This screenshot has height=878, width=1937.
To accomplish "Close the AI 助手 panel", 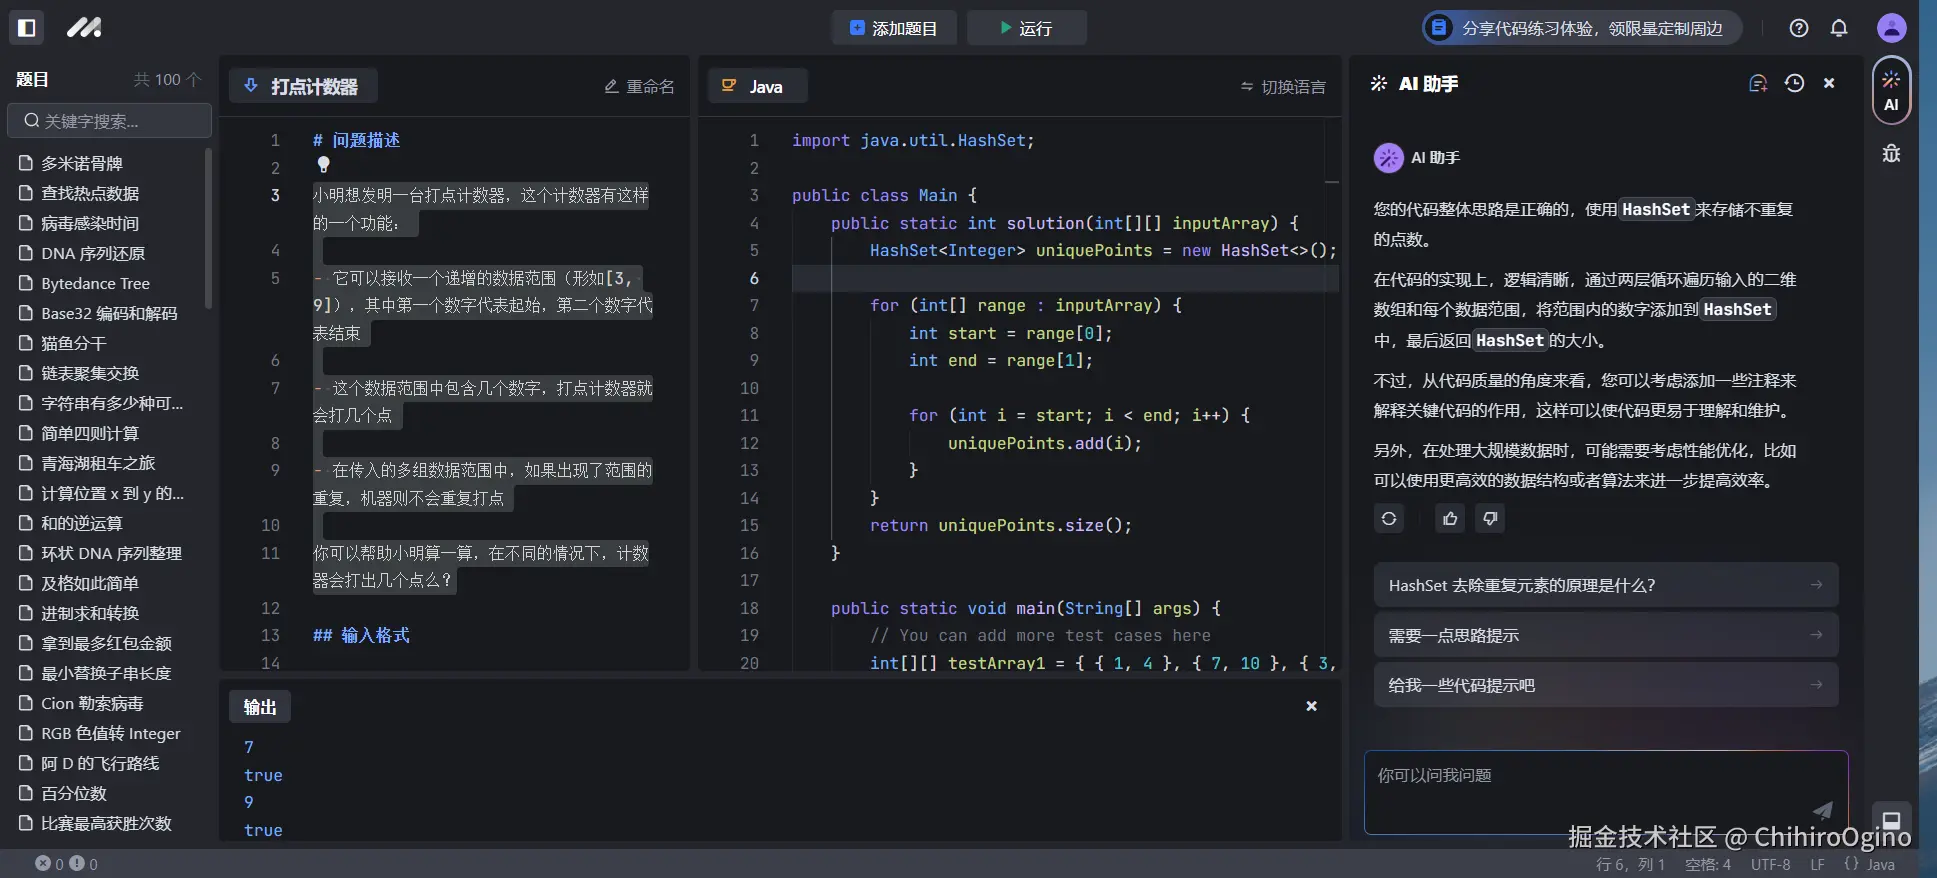I will click(x=1829, y=84).
